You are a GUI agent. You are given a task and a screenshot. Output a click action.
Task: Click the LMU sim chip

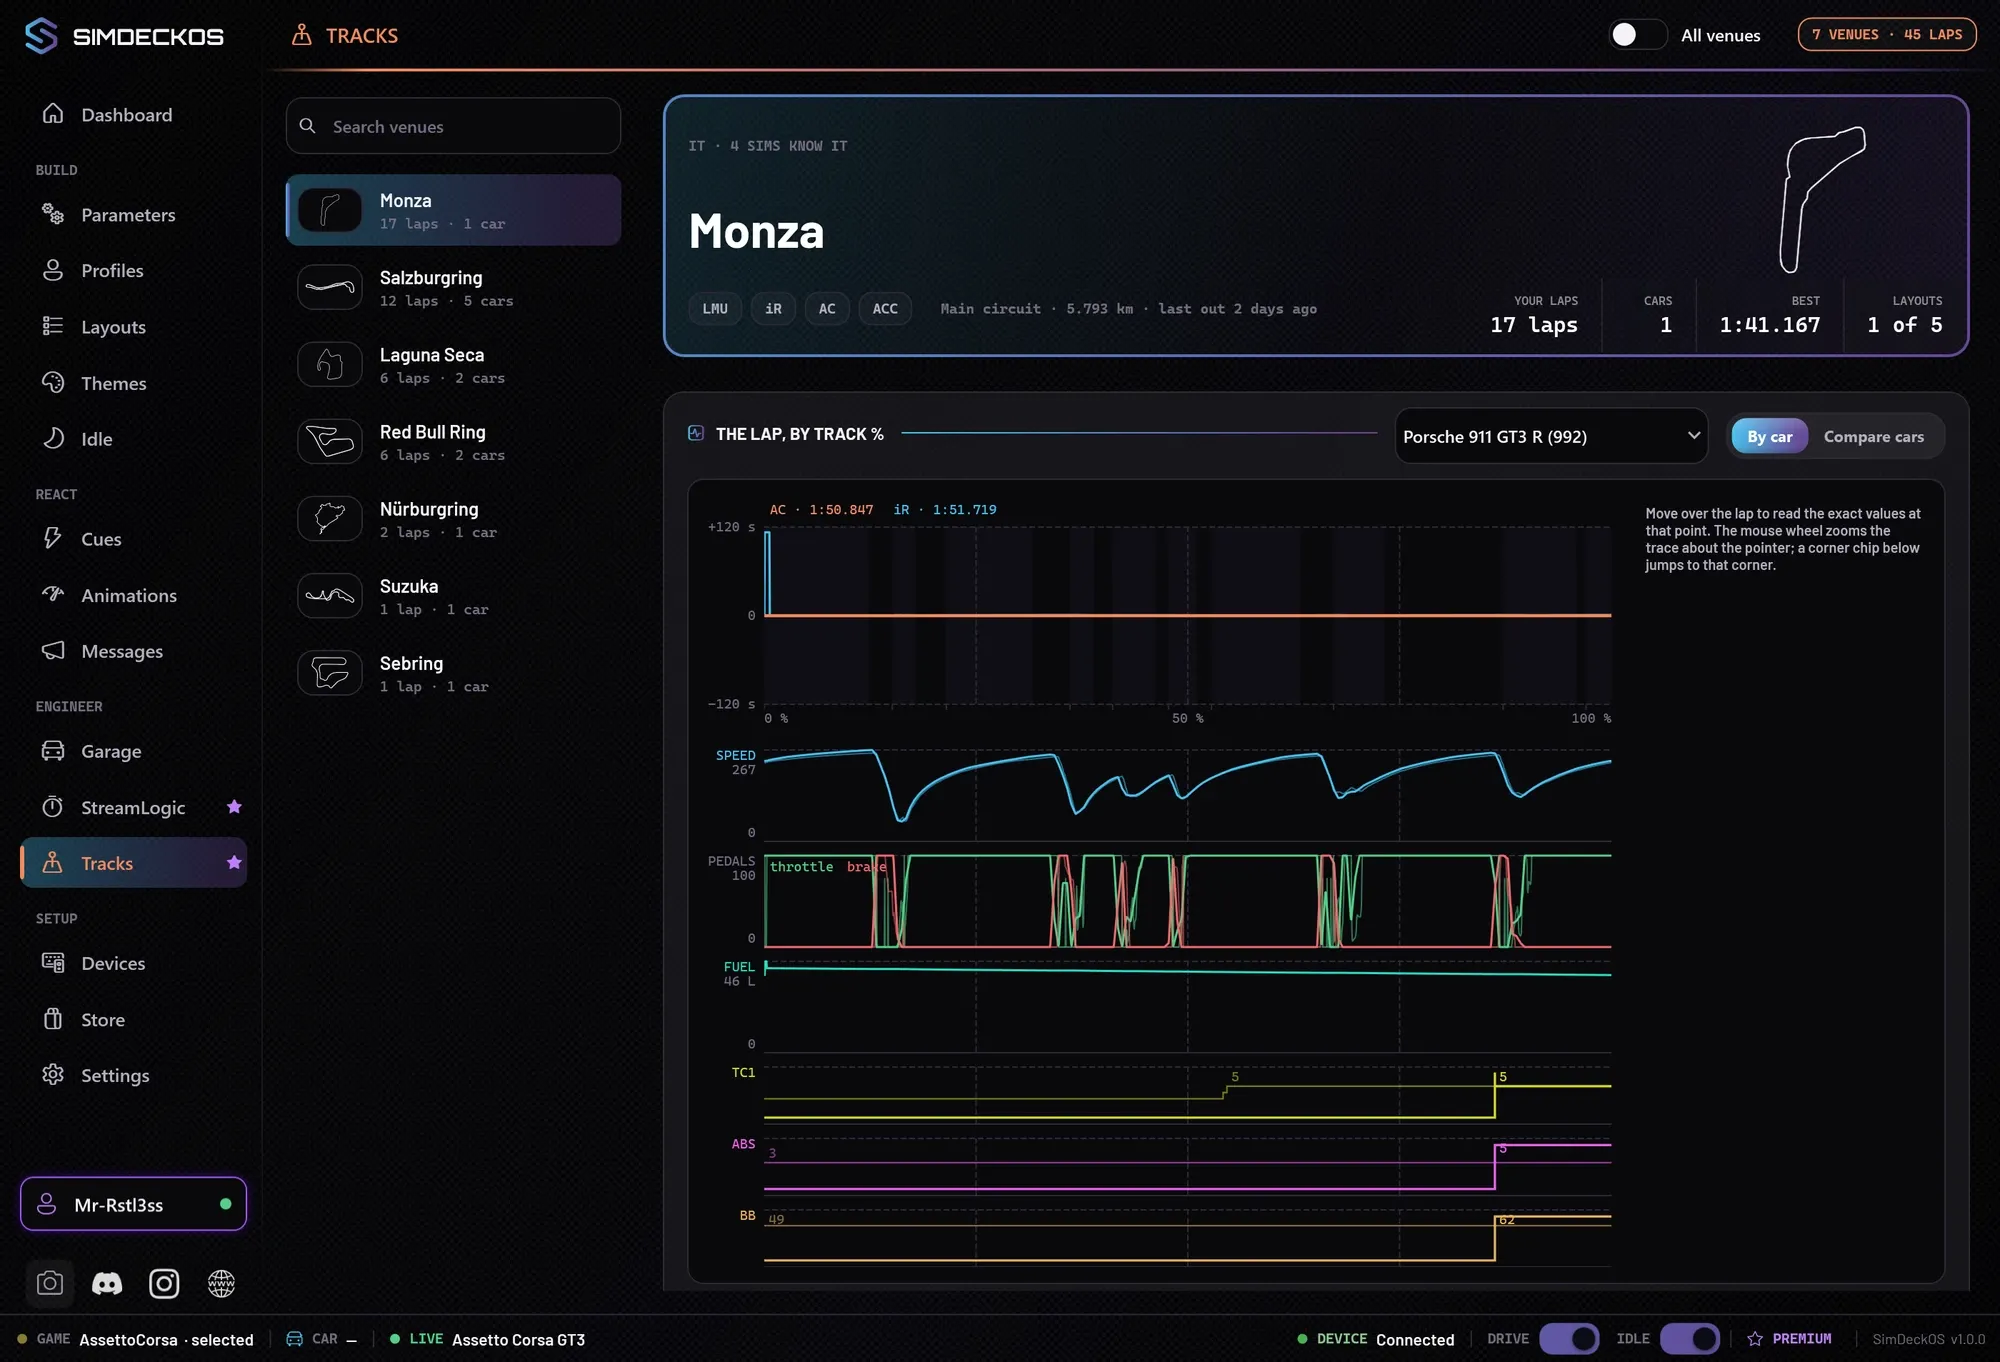[x=715, y=309]
